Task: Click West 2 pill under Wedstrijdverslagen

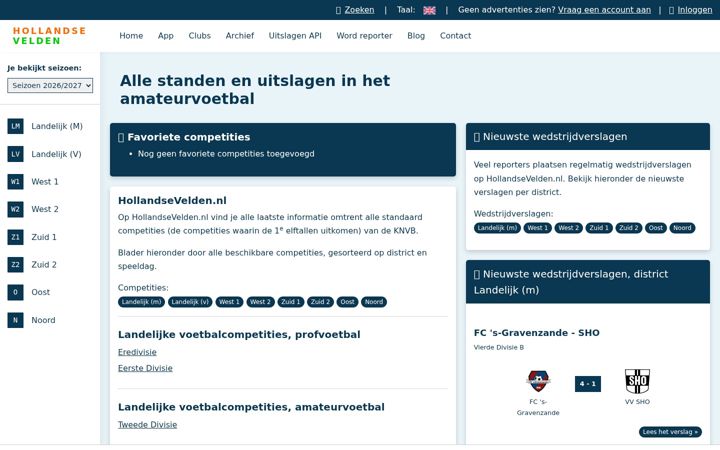Action: (x=568, y=228)
